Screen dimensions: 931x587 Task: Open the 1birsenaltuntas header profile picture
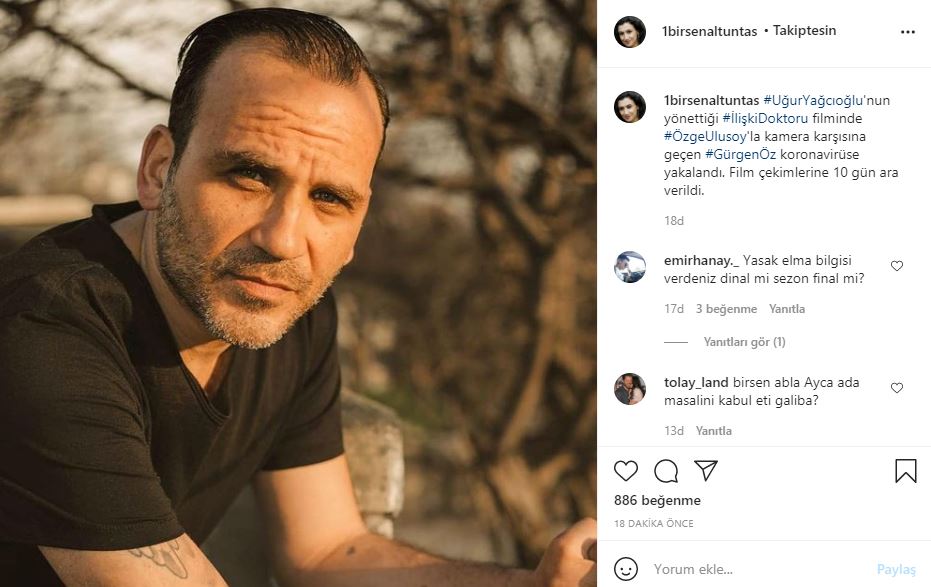pos(630,32)
